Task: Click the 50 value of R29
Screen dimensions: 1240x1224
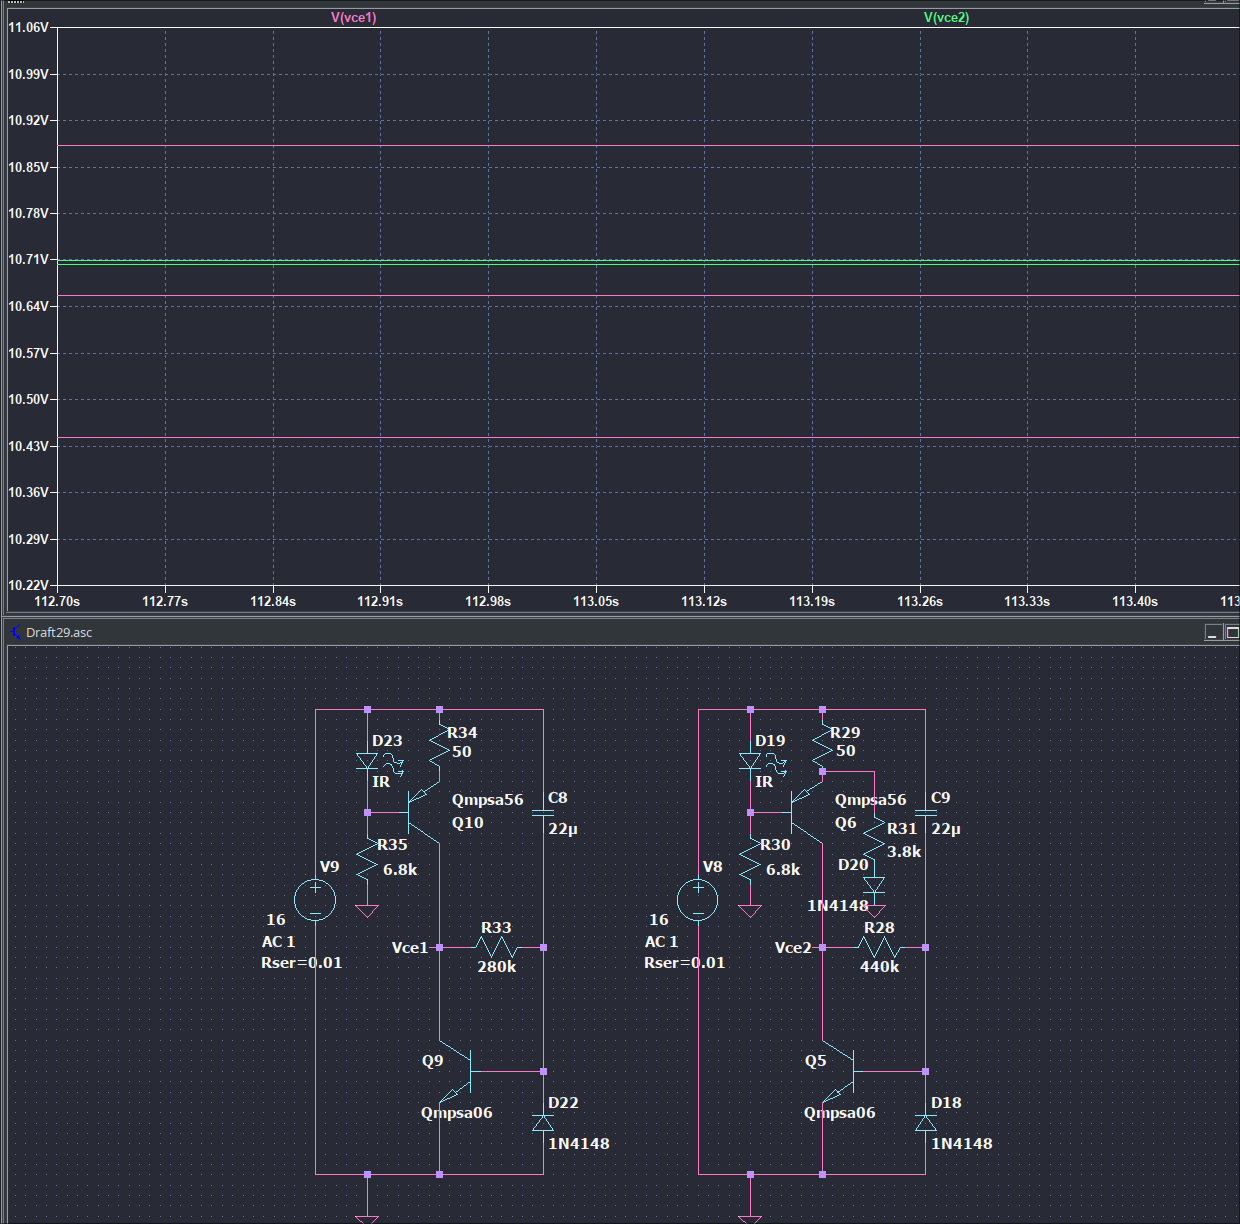Action: (x=846, y=751)
